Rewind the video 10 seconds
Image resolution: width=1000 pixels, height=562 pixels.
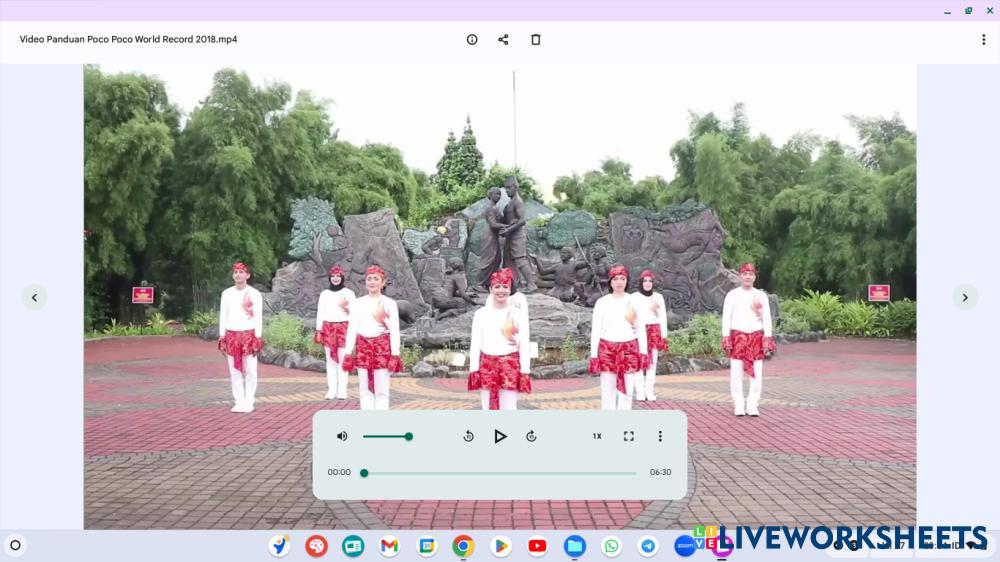coord(468,436)
